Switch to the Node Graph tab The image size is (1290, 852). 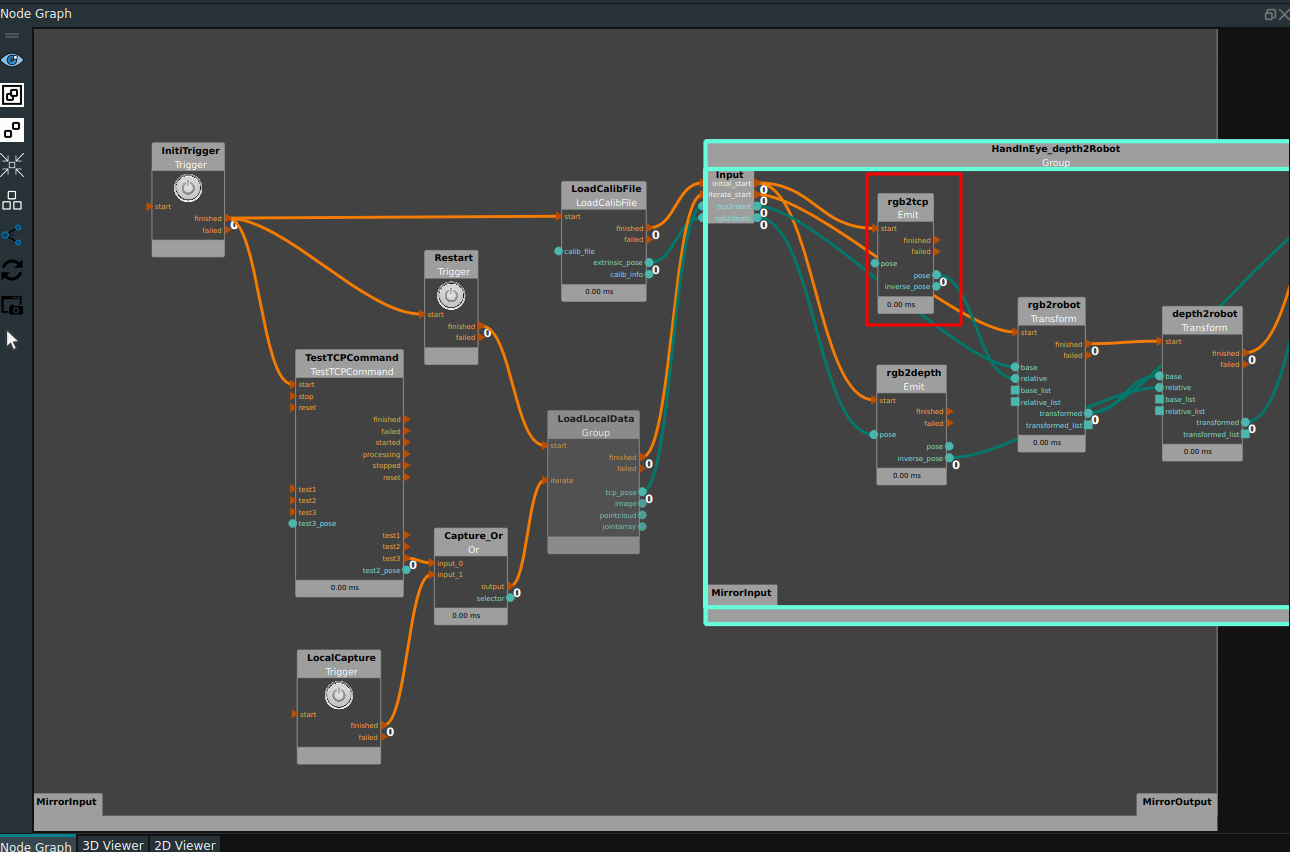point(36,845)
